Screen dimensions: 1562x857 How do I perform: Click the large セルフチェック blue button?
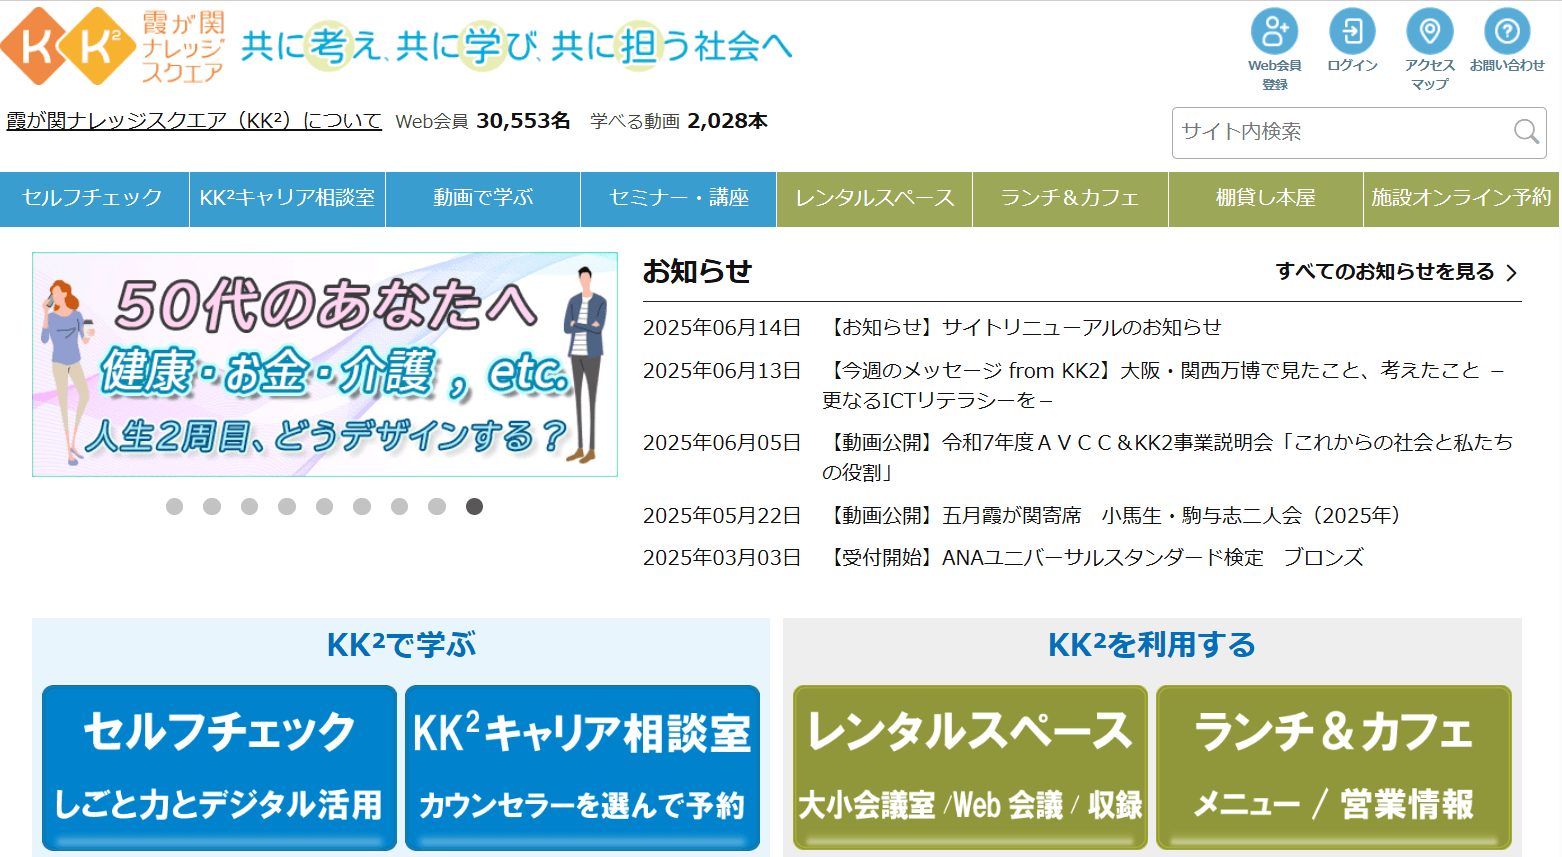point(219,767)
